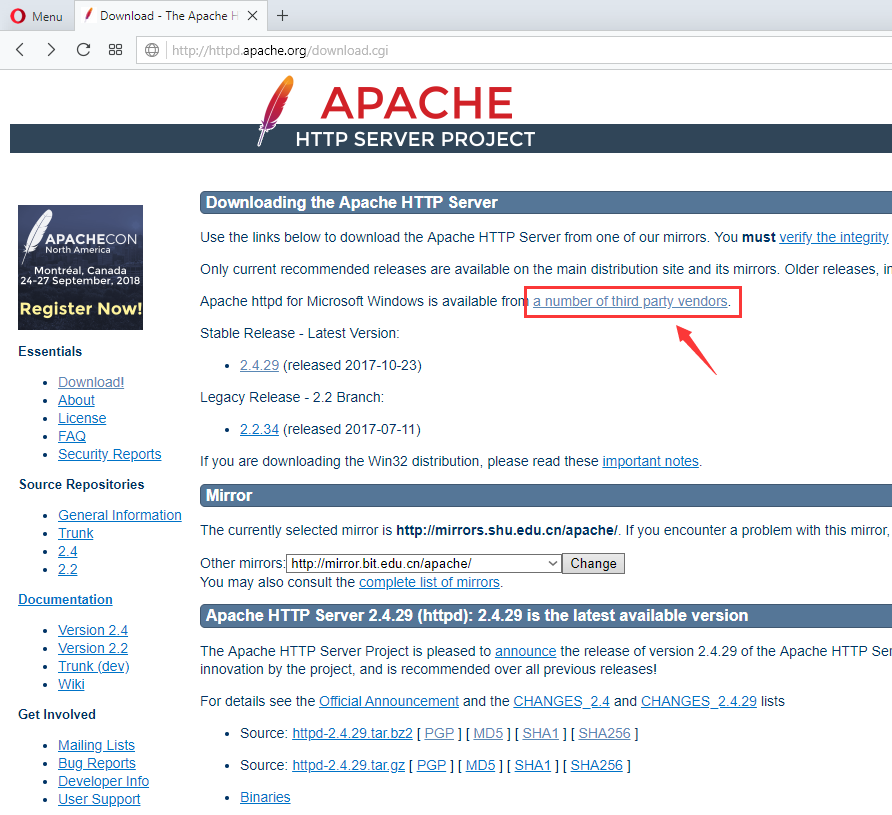Viewport: 892px width, 815px height.
Task: Close the Download - The Apache tab
Action: [253, 16]
